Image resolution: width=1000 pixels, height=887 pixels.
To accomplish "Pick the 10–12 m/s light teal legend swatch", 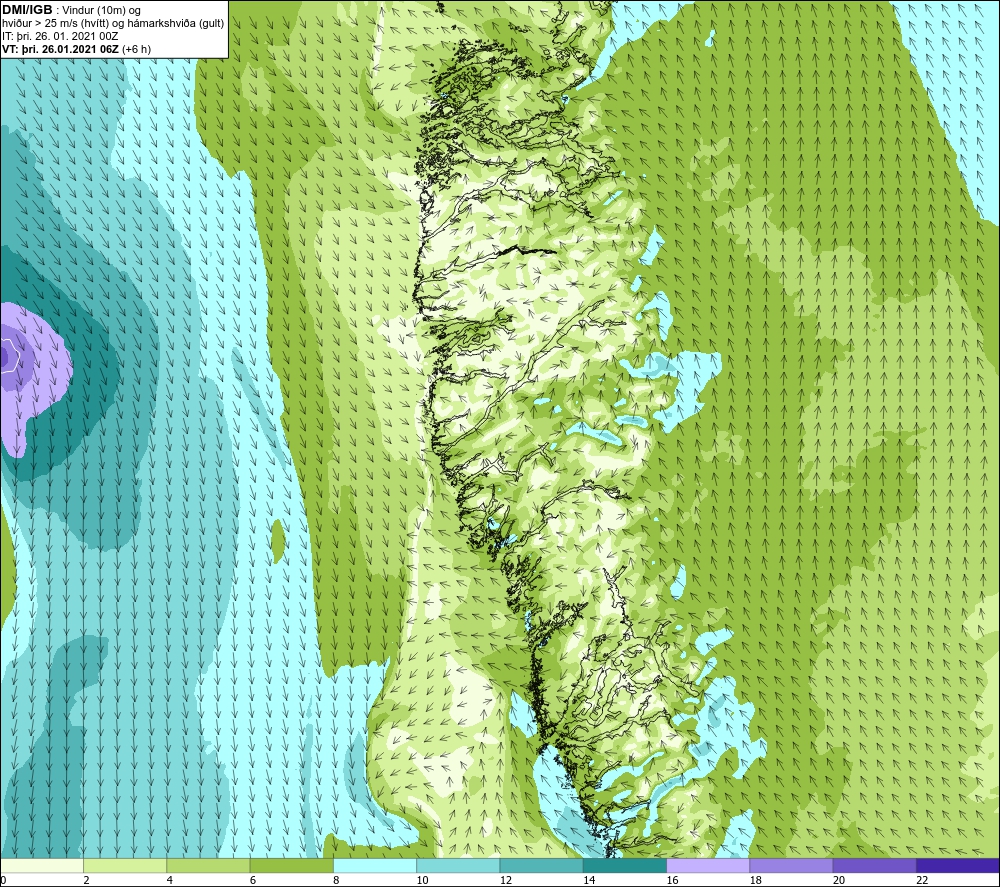I will [458, 865].
